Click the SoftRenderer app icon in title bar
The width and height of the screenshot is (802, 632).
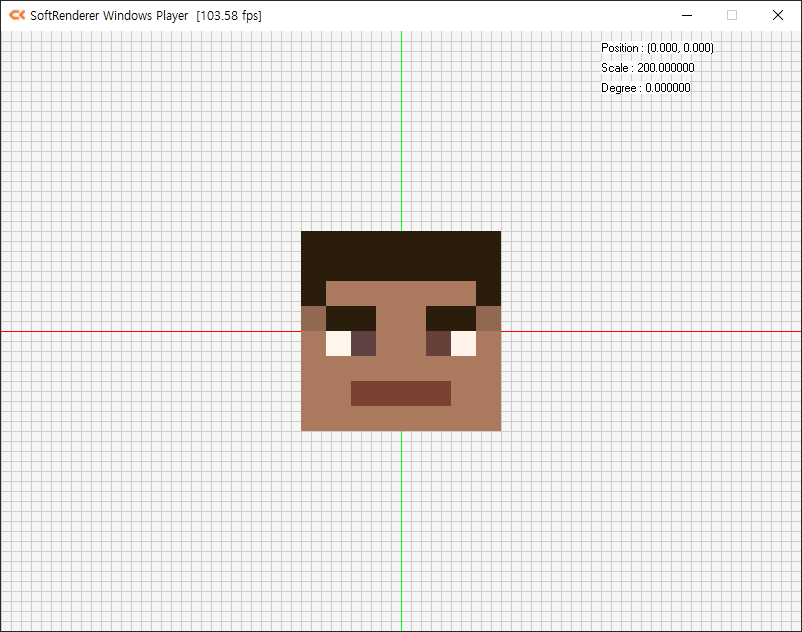[17, 15]
